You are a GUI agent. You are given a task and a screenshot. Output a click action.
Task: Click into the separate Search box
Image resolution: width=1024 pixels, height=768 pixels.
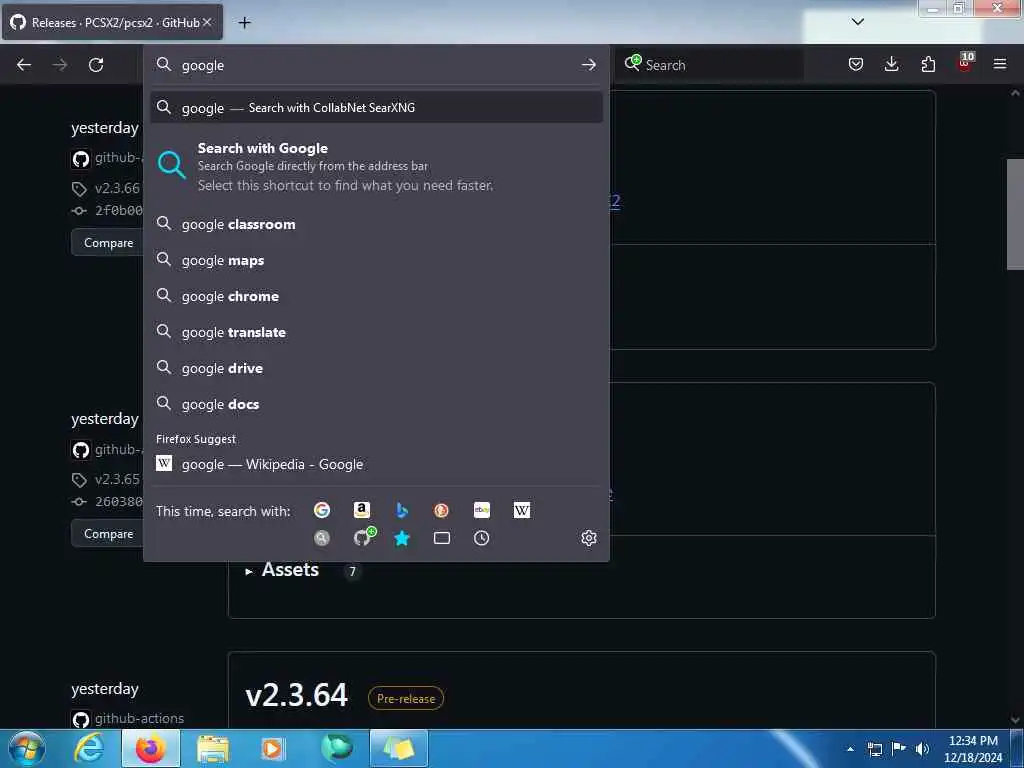coord(709,65)
